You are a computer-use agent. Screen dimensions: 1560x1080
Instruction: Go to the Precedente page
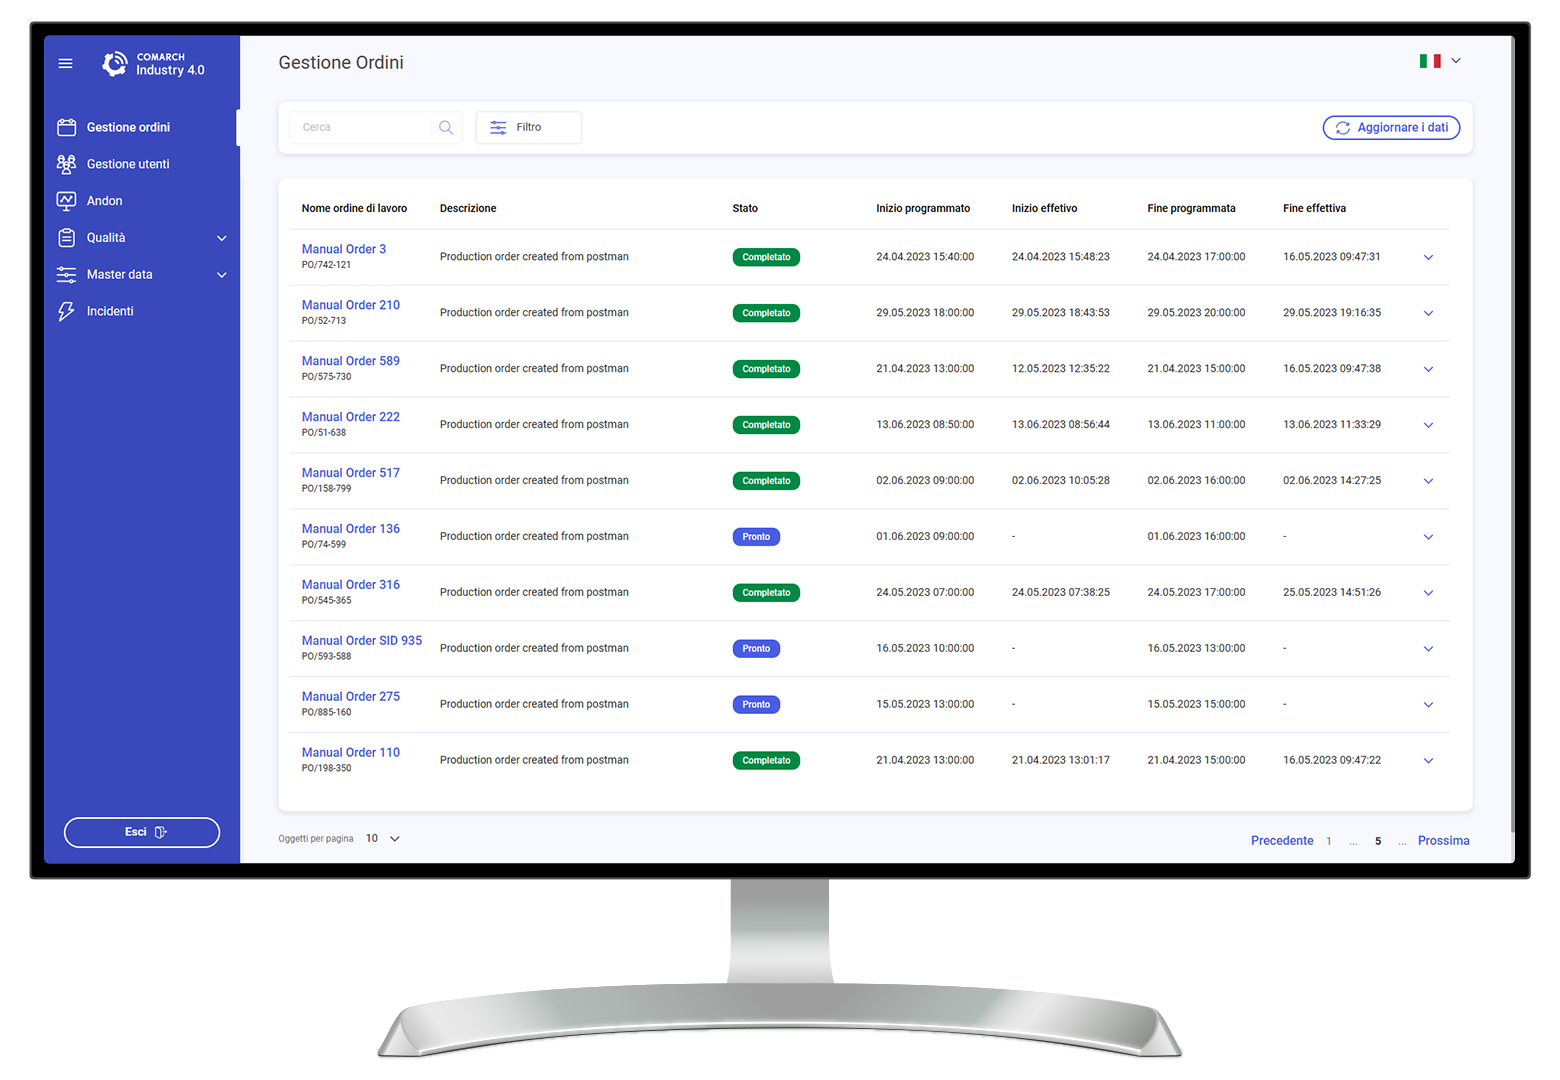[1282, 841]
